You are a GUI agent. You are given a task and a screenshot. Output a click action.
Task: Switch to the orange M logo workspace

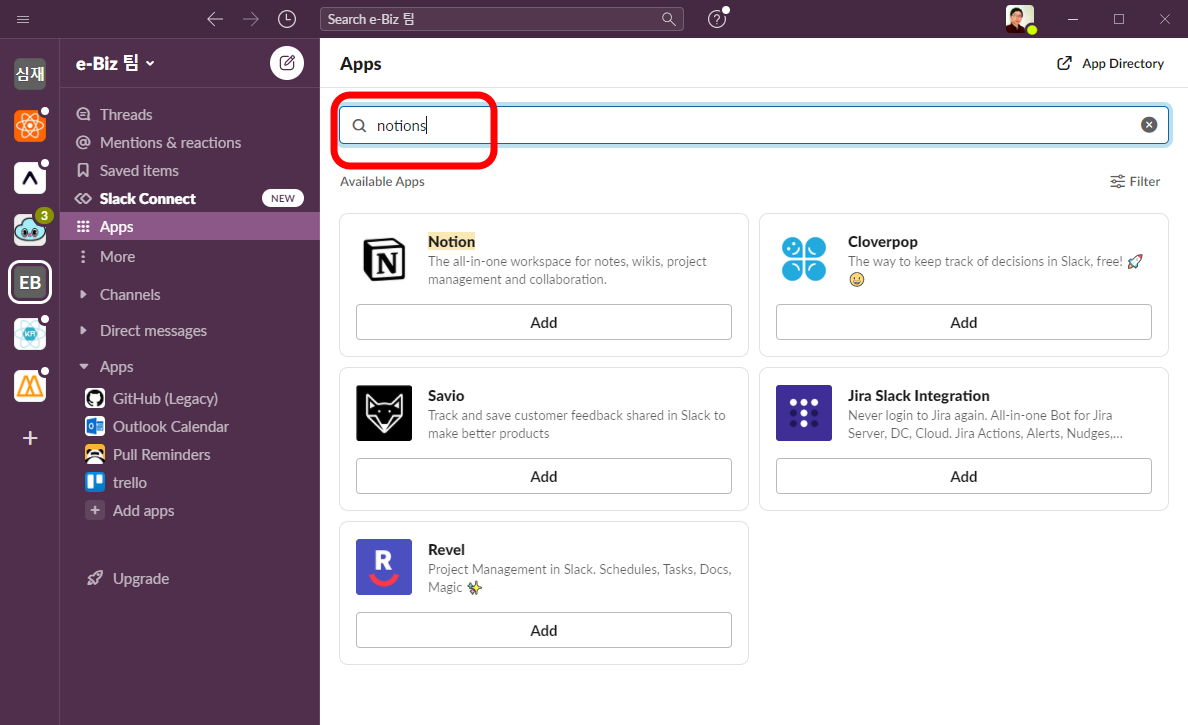[x=30, y=386]
